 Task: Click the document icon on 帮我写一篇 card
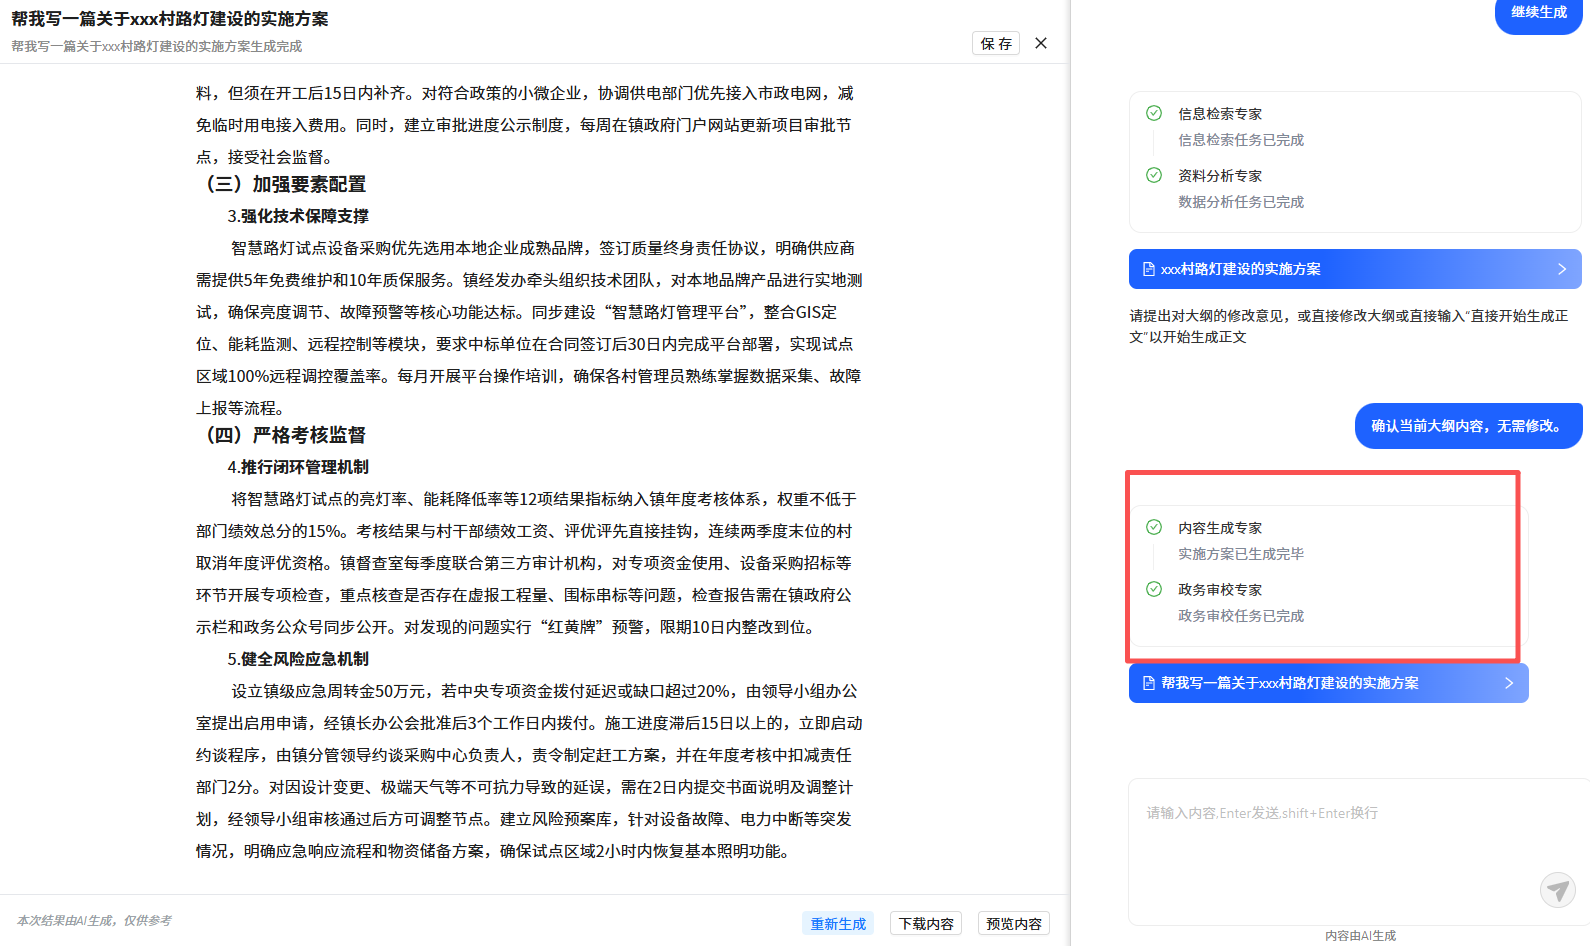(x=1149, y=683)
